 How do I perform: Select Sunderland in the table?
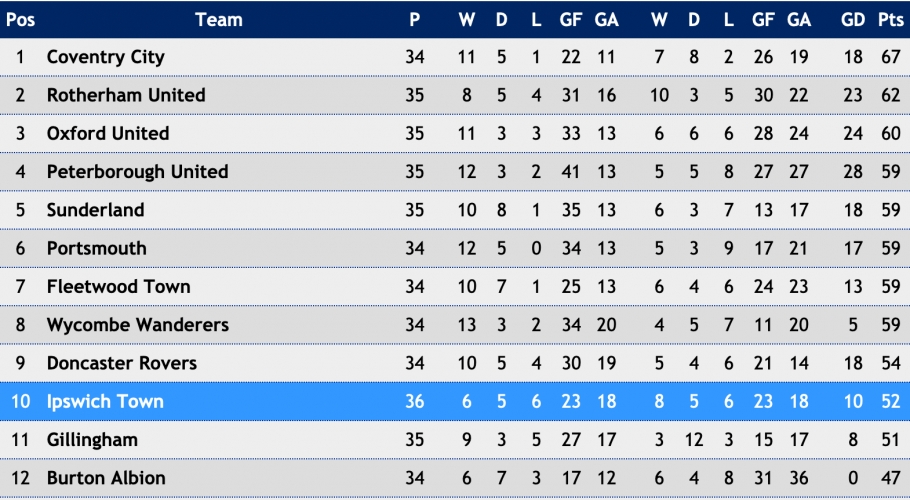[95, 210]
